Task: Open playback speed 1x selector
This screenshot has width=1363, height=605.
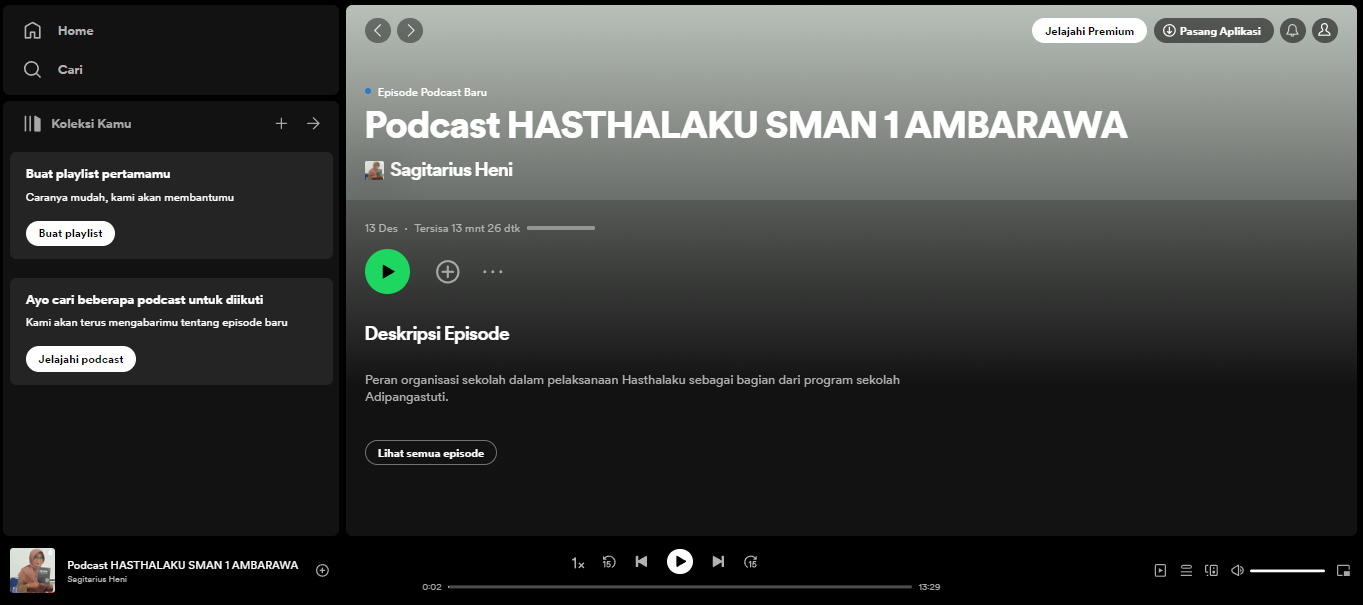Action: coord(578,563)
